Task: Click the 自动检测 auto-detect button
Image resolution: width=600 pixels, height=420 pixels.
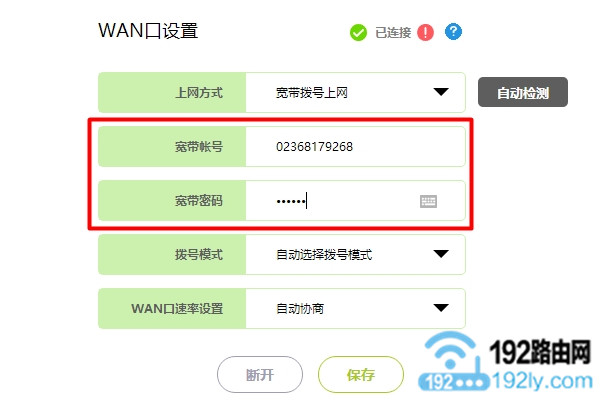Action: (x=523, y=92)
